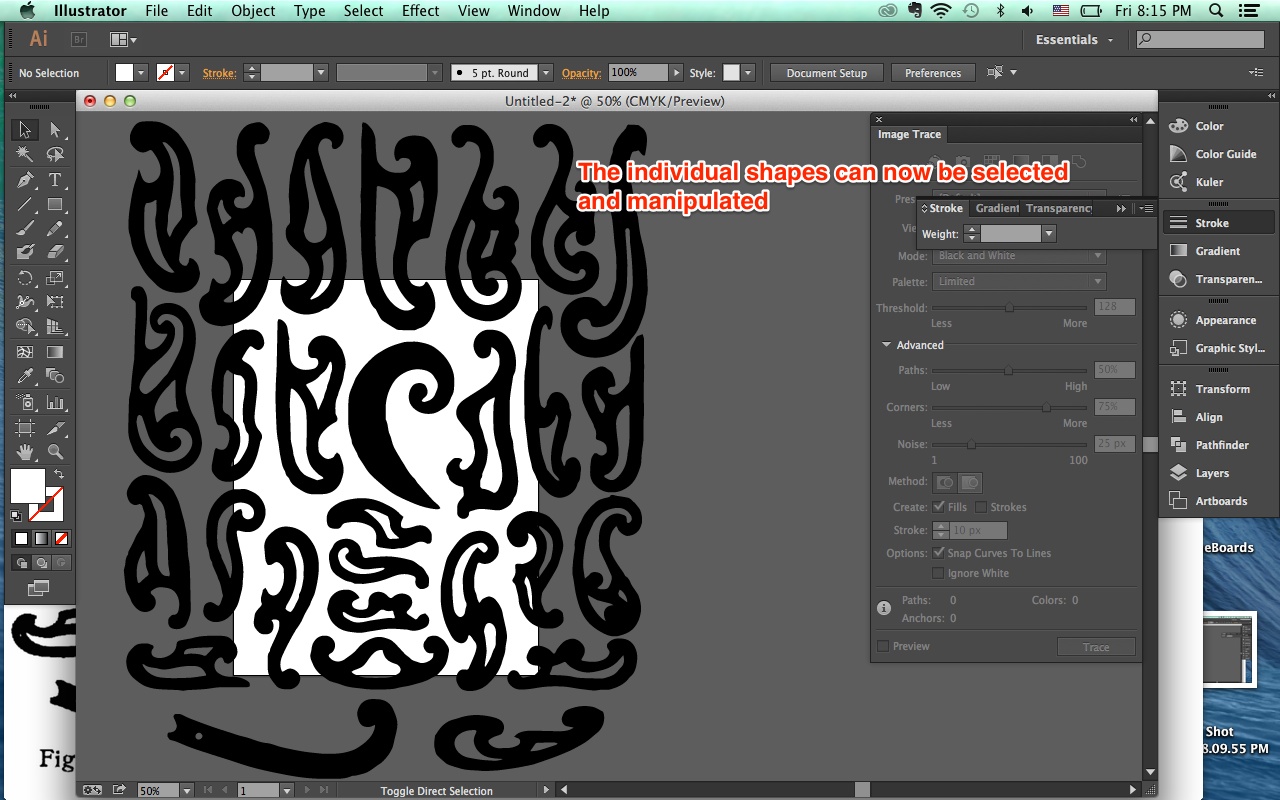Select the Direct Selection tool
The image size is (1280, 800).
tap(55, 130)
